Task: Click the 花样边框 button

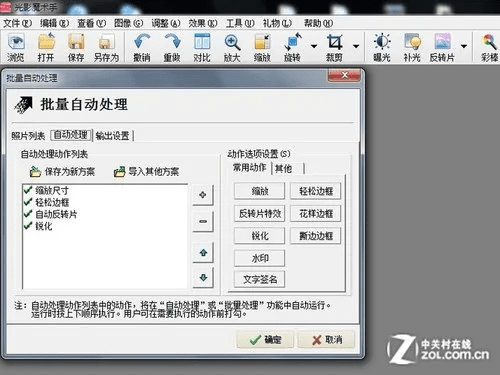Action: pyautogui.click(x=316, y=213)
